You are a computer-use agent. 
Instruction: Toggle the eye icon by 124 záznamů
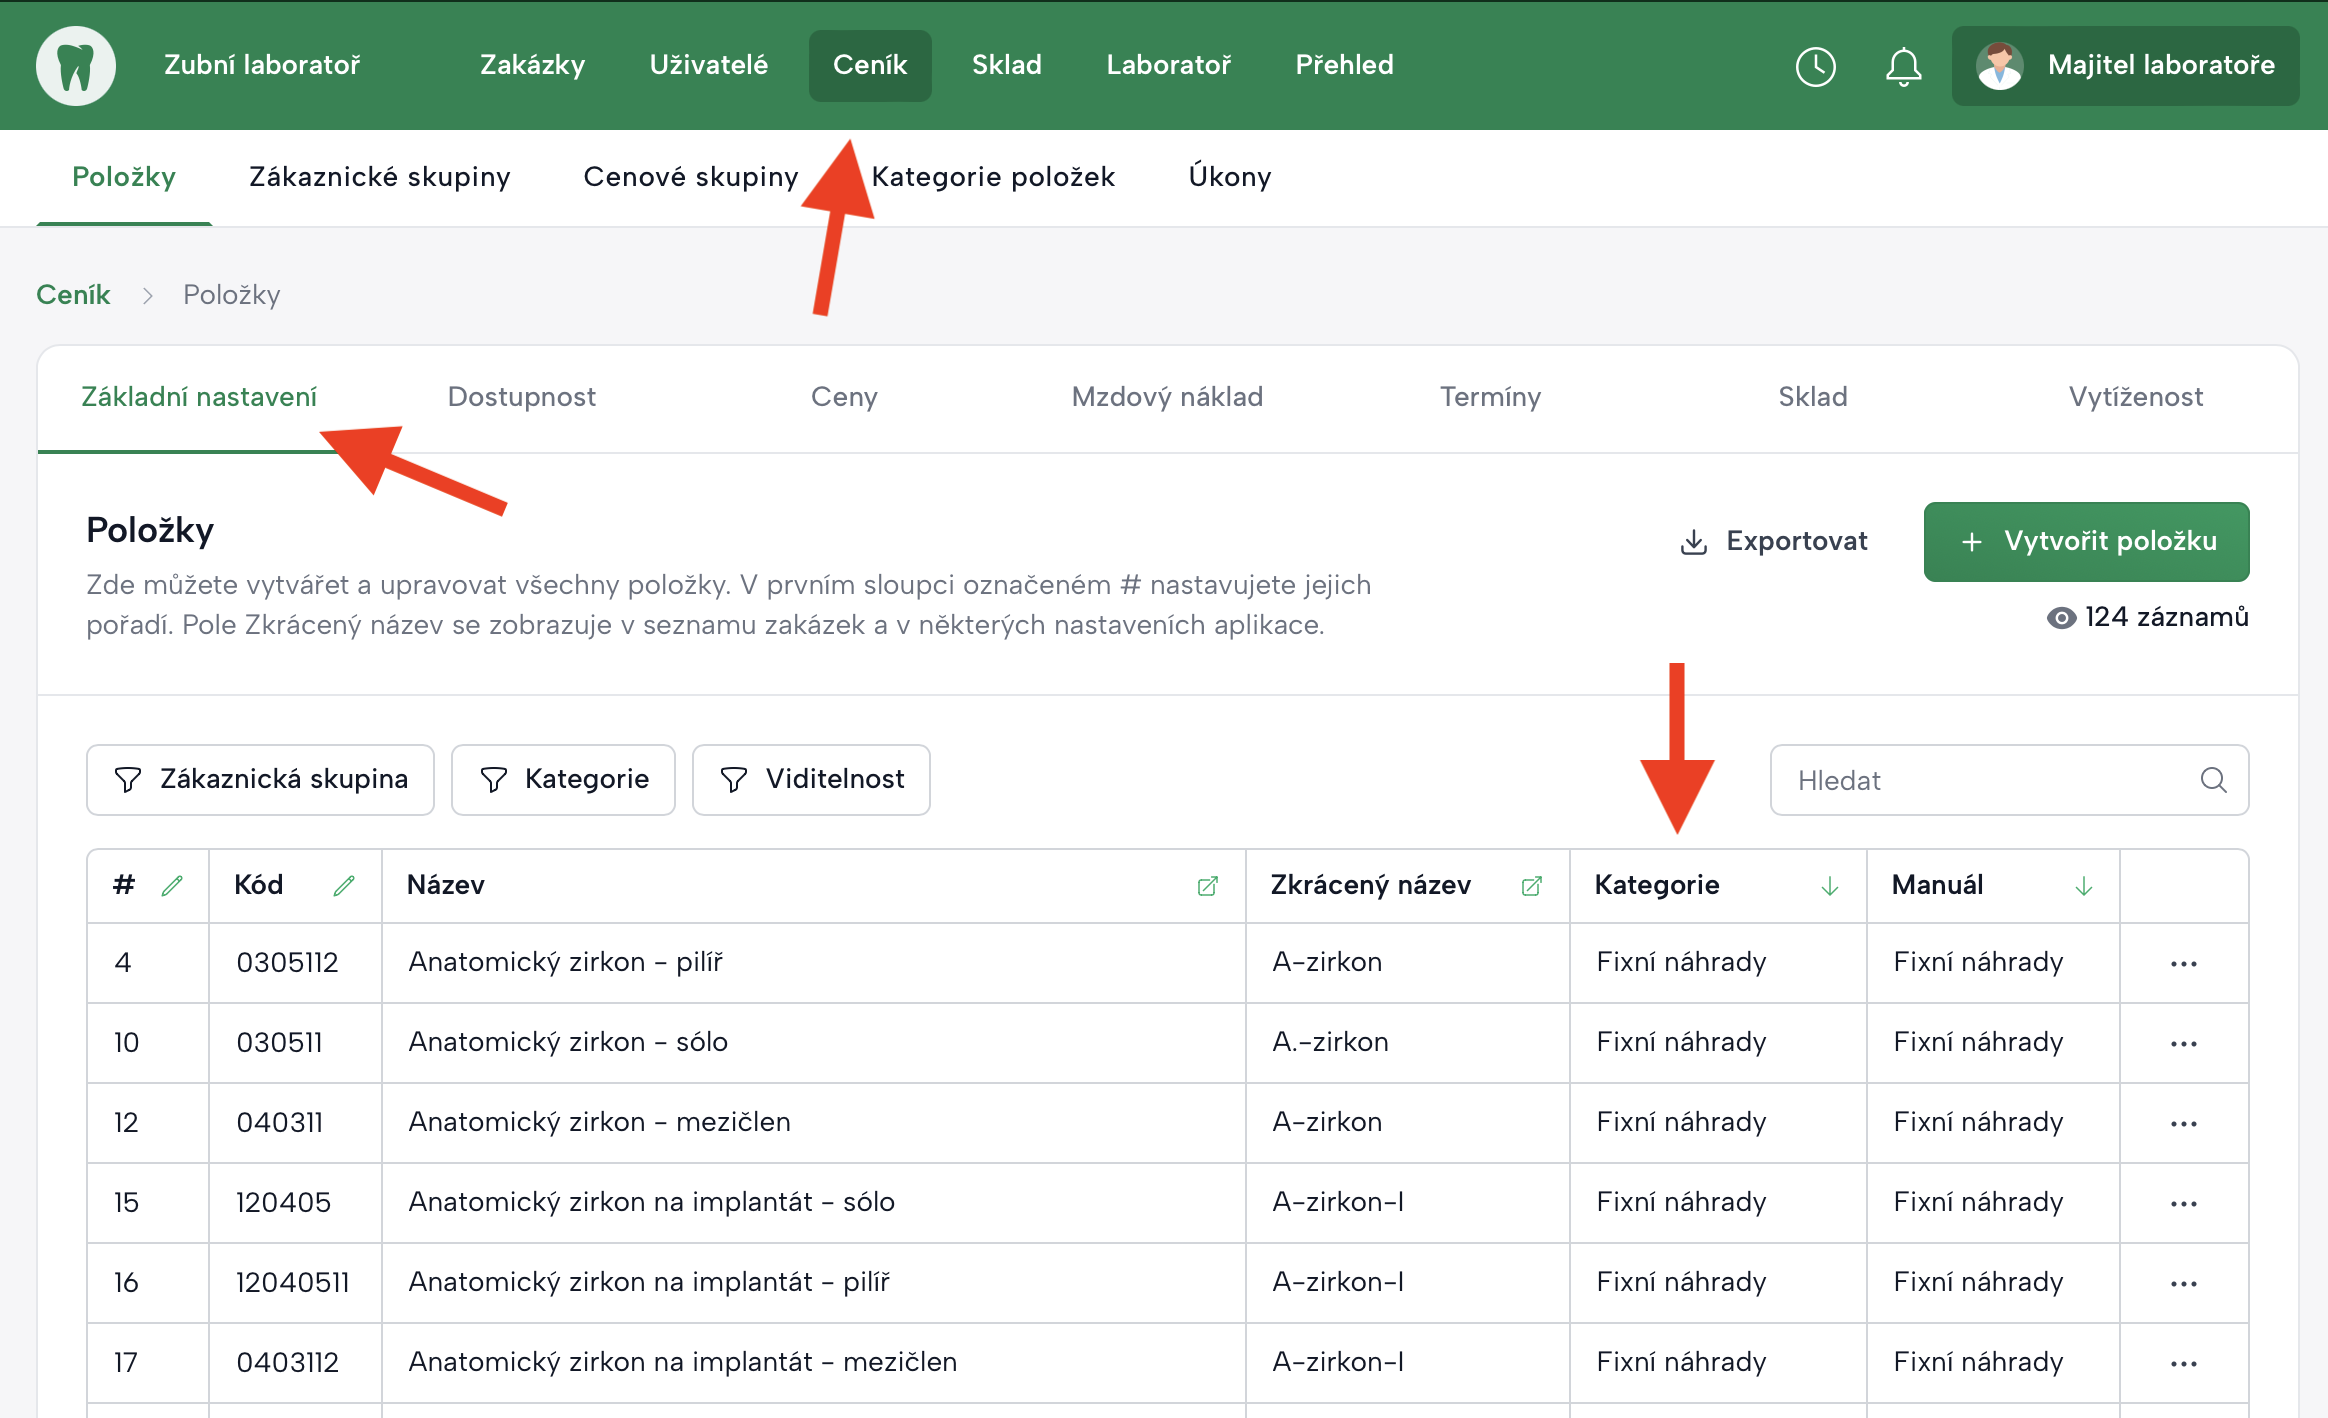coord(2061,618)
